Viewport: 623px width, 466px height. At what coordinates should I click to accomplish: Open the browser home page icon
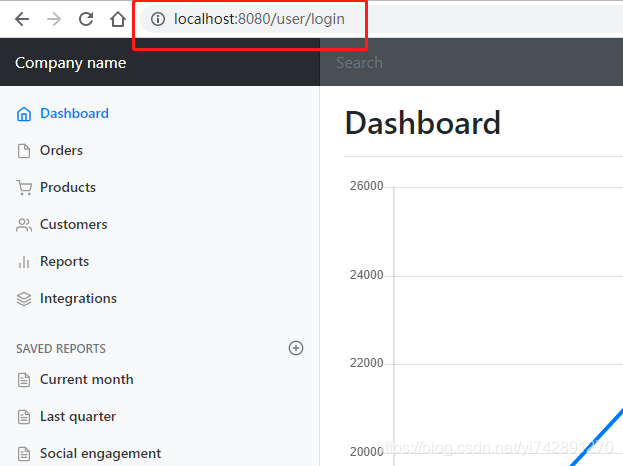coord(118,19)
